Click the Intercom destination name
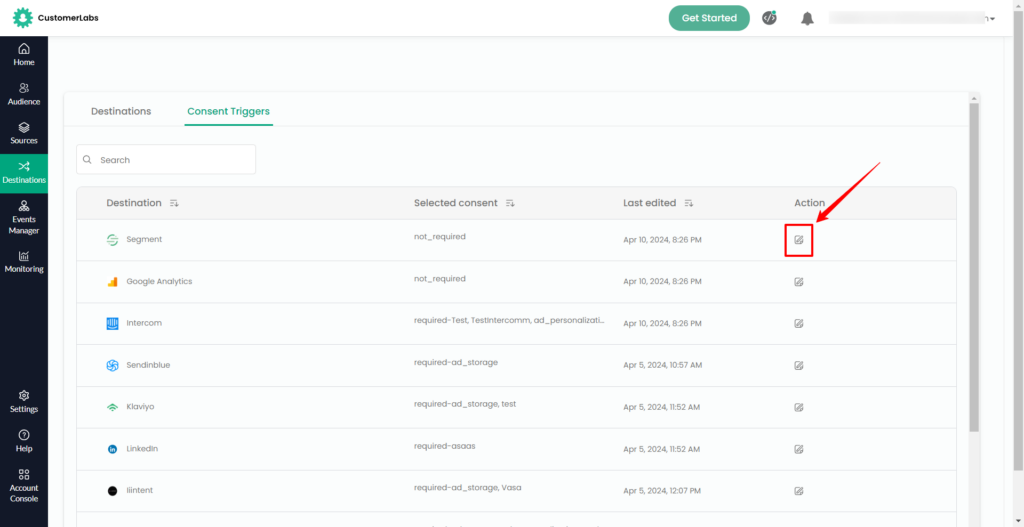The image size is (1024, 527). 144,323
